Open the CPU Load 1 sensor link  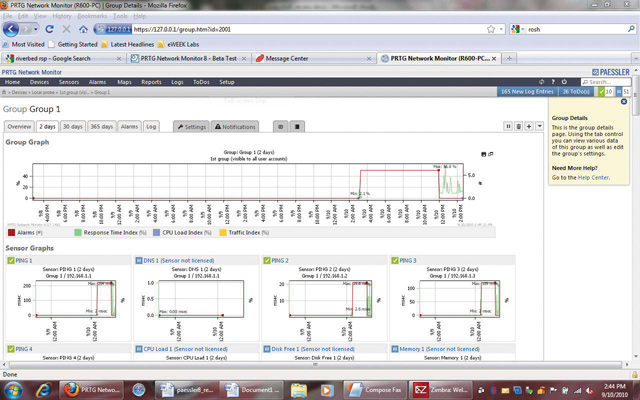coord(186,349)
